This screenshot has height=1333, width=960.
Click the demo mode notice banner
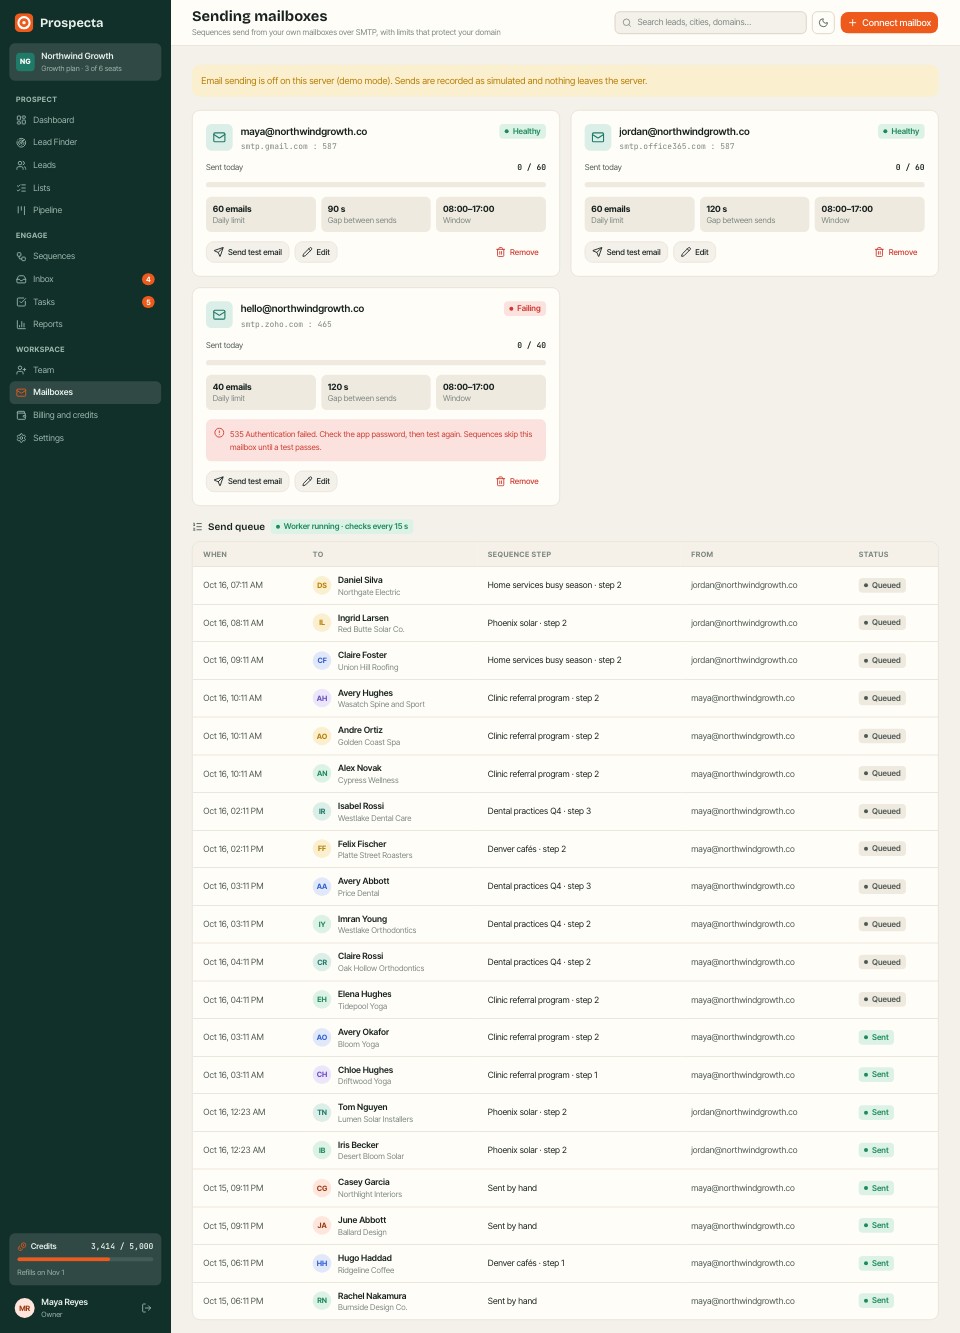pos(565,81)
